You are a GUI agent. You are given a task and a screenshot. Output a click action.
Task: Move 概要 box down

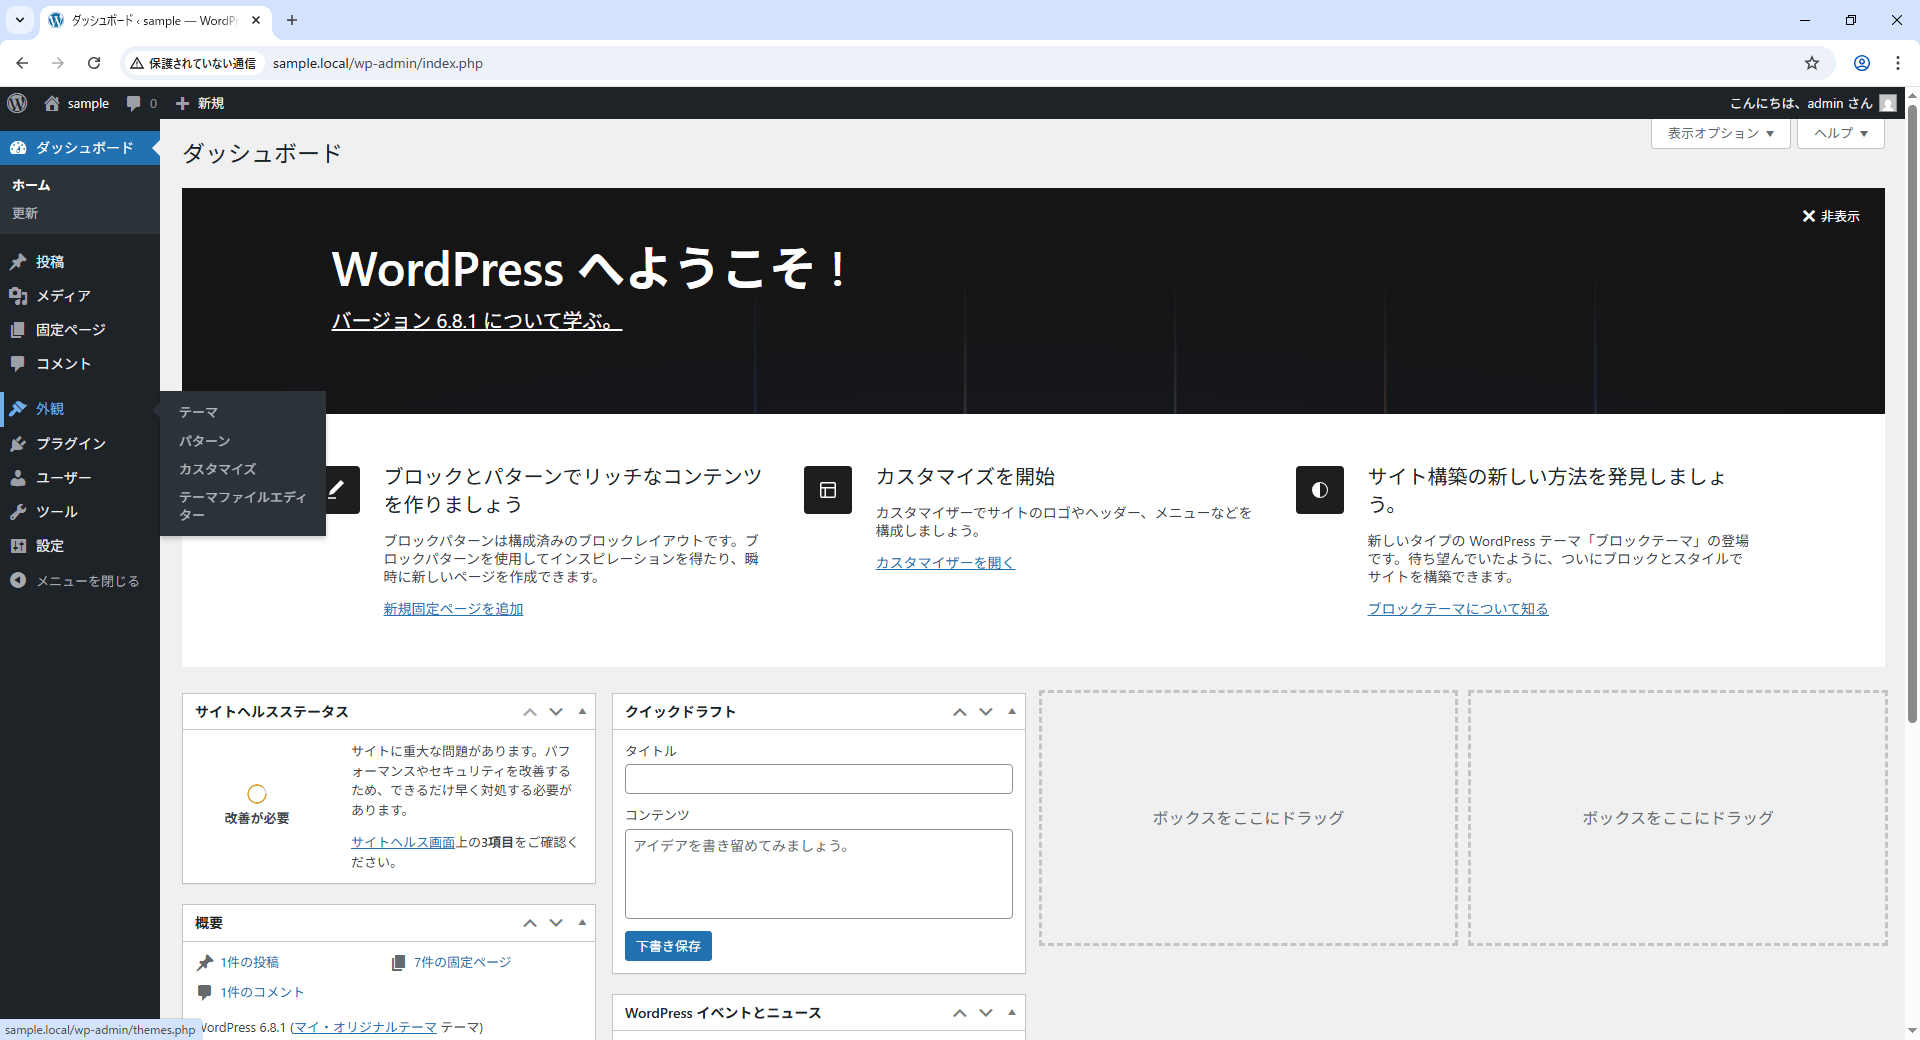(x=556, y=923)
